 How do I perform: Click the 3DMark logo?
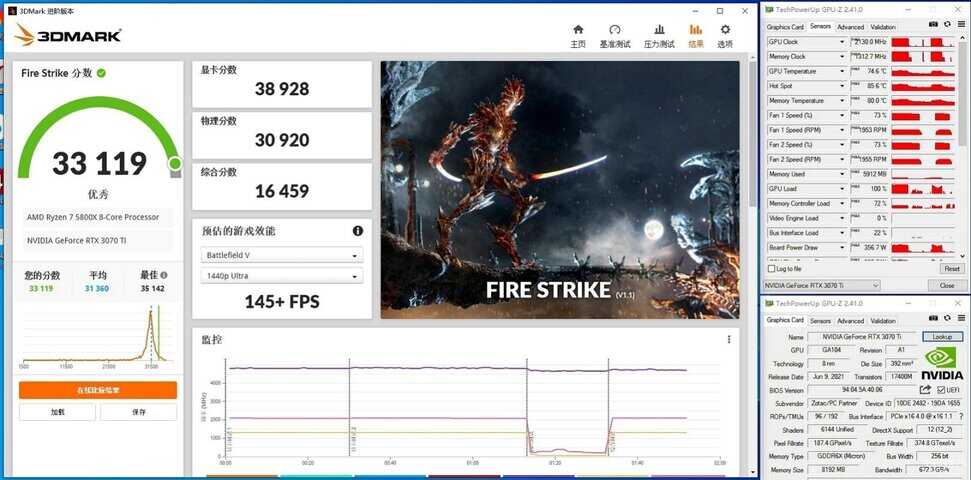coord(68,35)
